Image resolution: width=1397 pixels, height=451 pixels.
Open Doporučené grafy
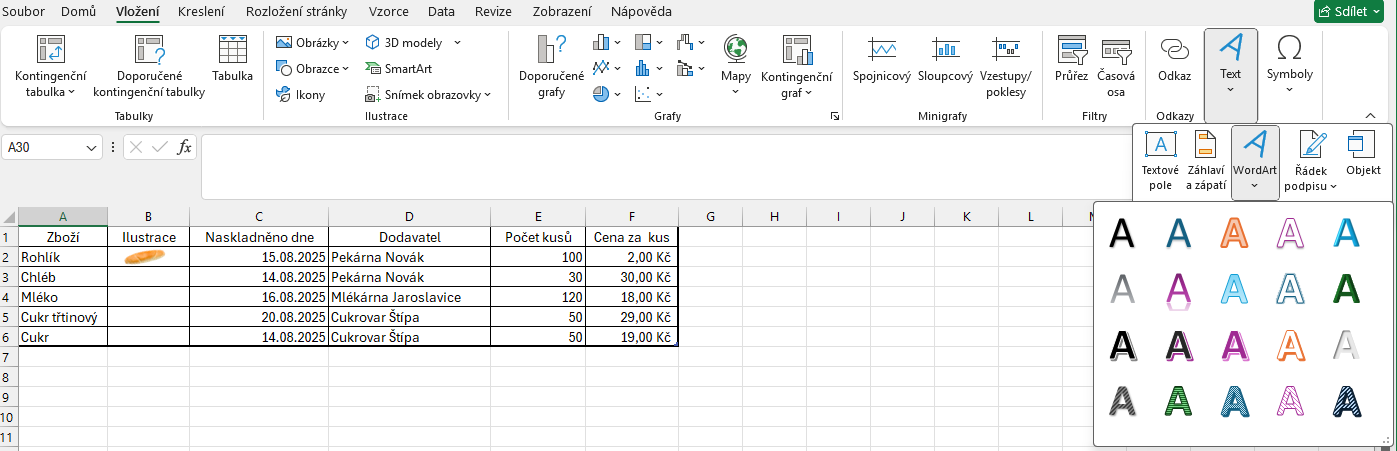[551, 66]
